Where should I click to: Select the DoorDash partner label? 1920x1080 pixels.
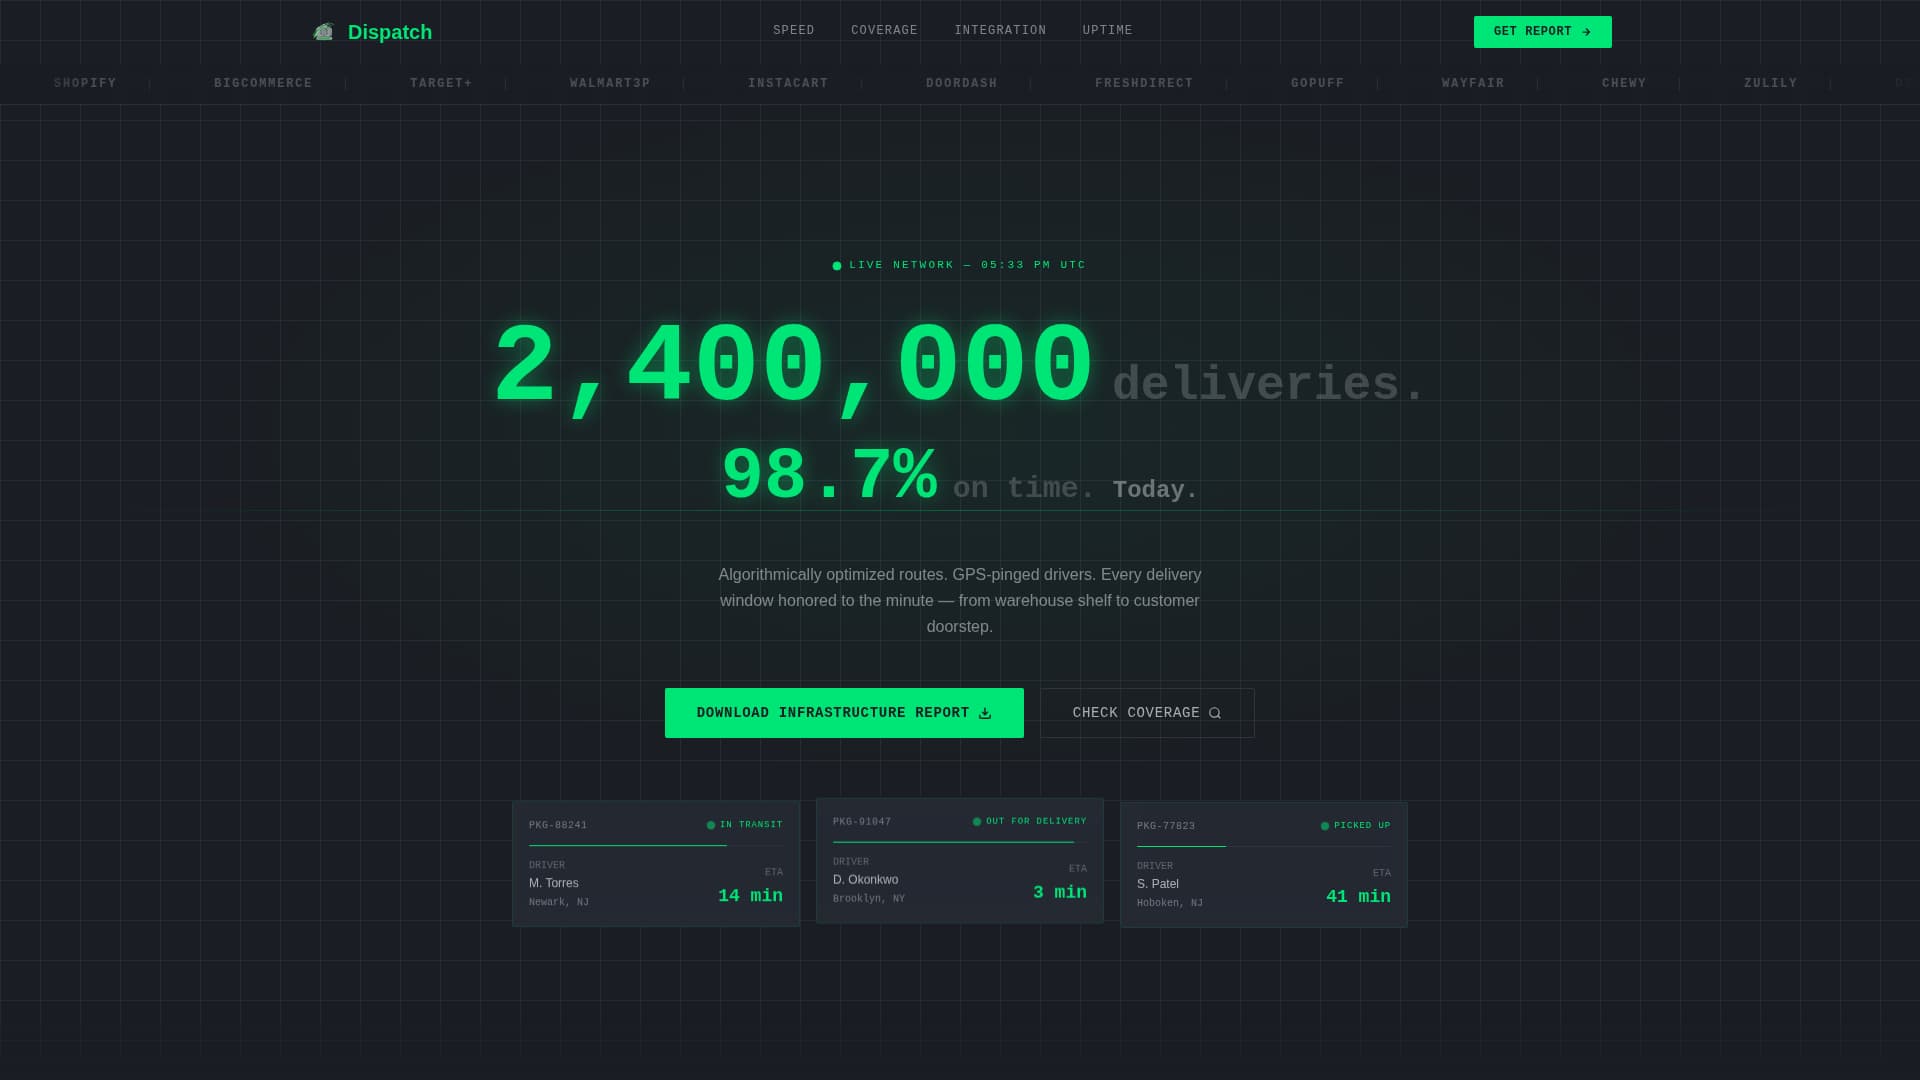[962, 84]
